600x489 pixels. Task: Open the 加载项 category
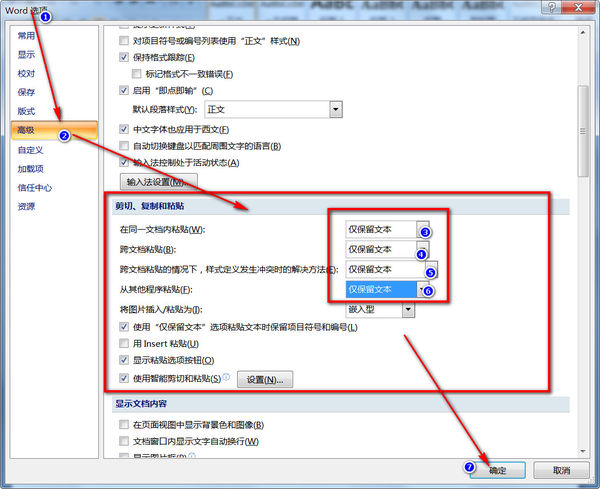point(31,169)
